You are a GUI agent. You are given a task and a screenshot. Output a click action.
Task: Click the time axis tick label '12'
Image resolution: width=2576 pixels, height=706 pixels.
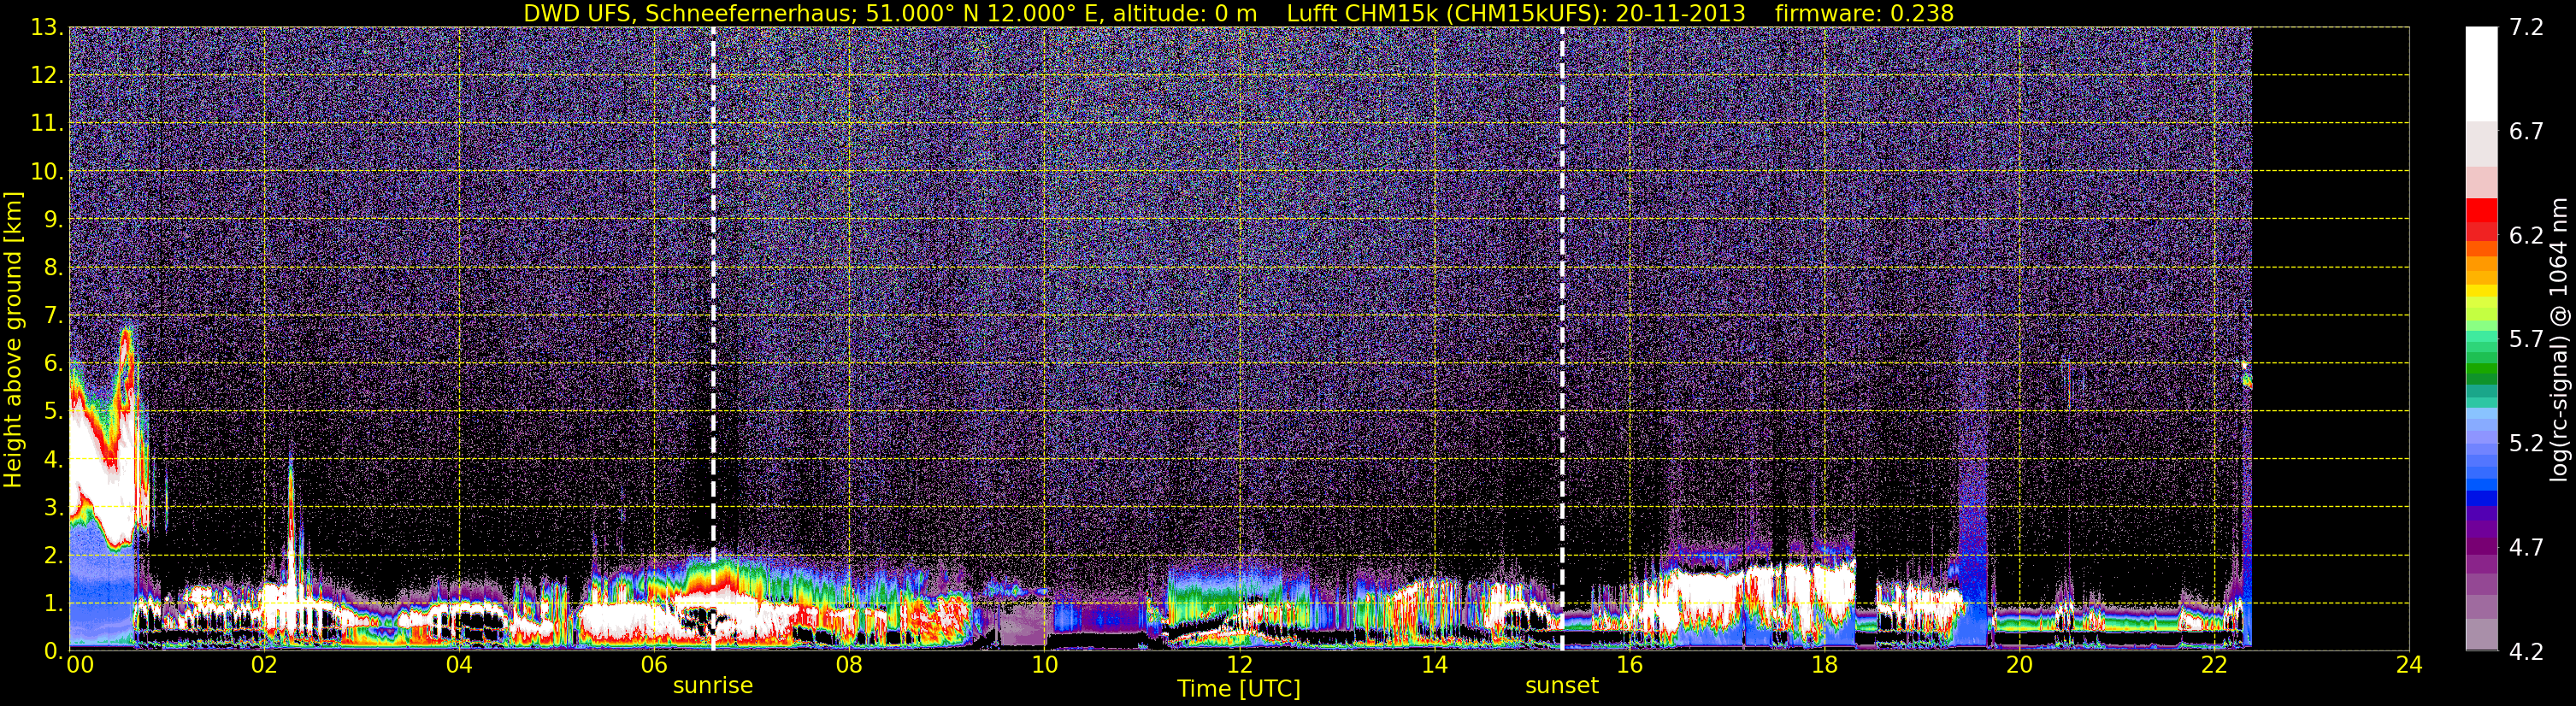click(1239, 665)
